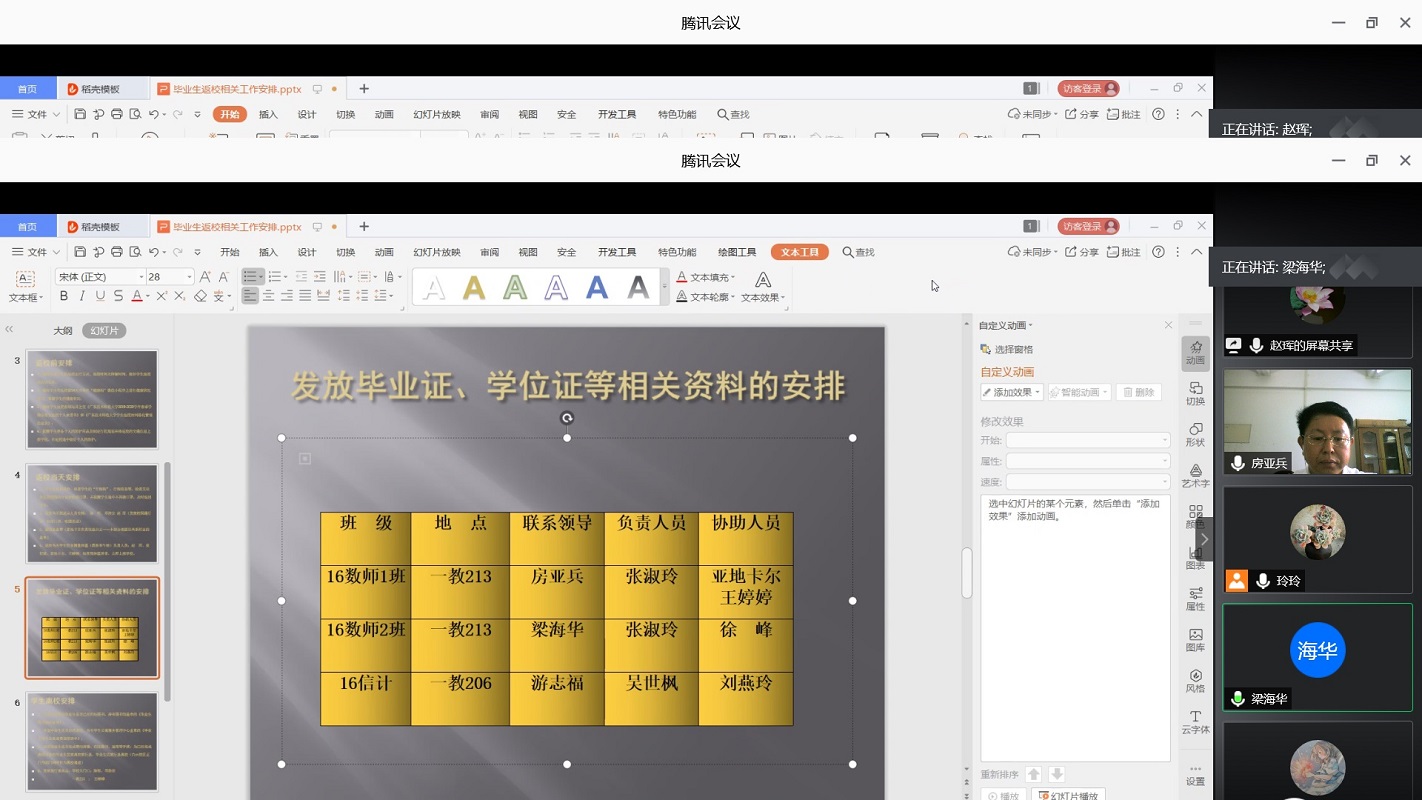Open the 形状 (Shapes) sidebar panel
Screen dimensions: 1422x800
[x=1195, y=435]
